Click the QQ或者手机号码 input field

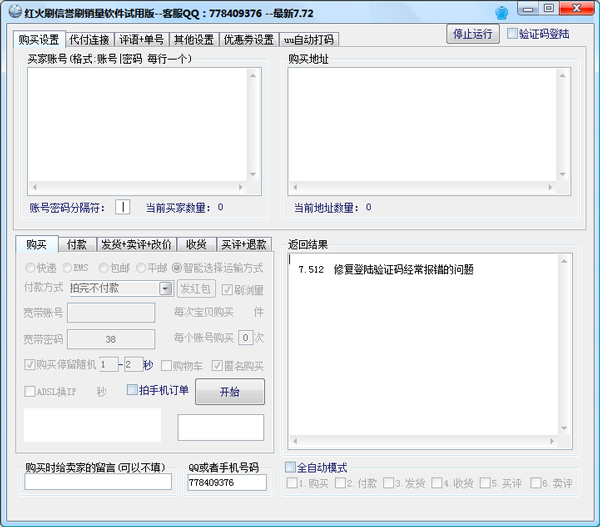pyautogui.click(x=226, y=483)
